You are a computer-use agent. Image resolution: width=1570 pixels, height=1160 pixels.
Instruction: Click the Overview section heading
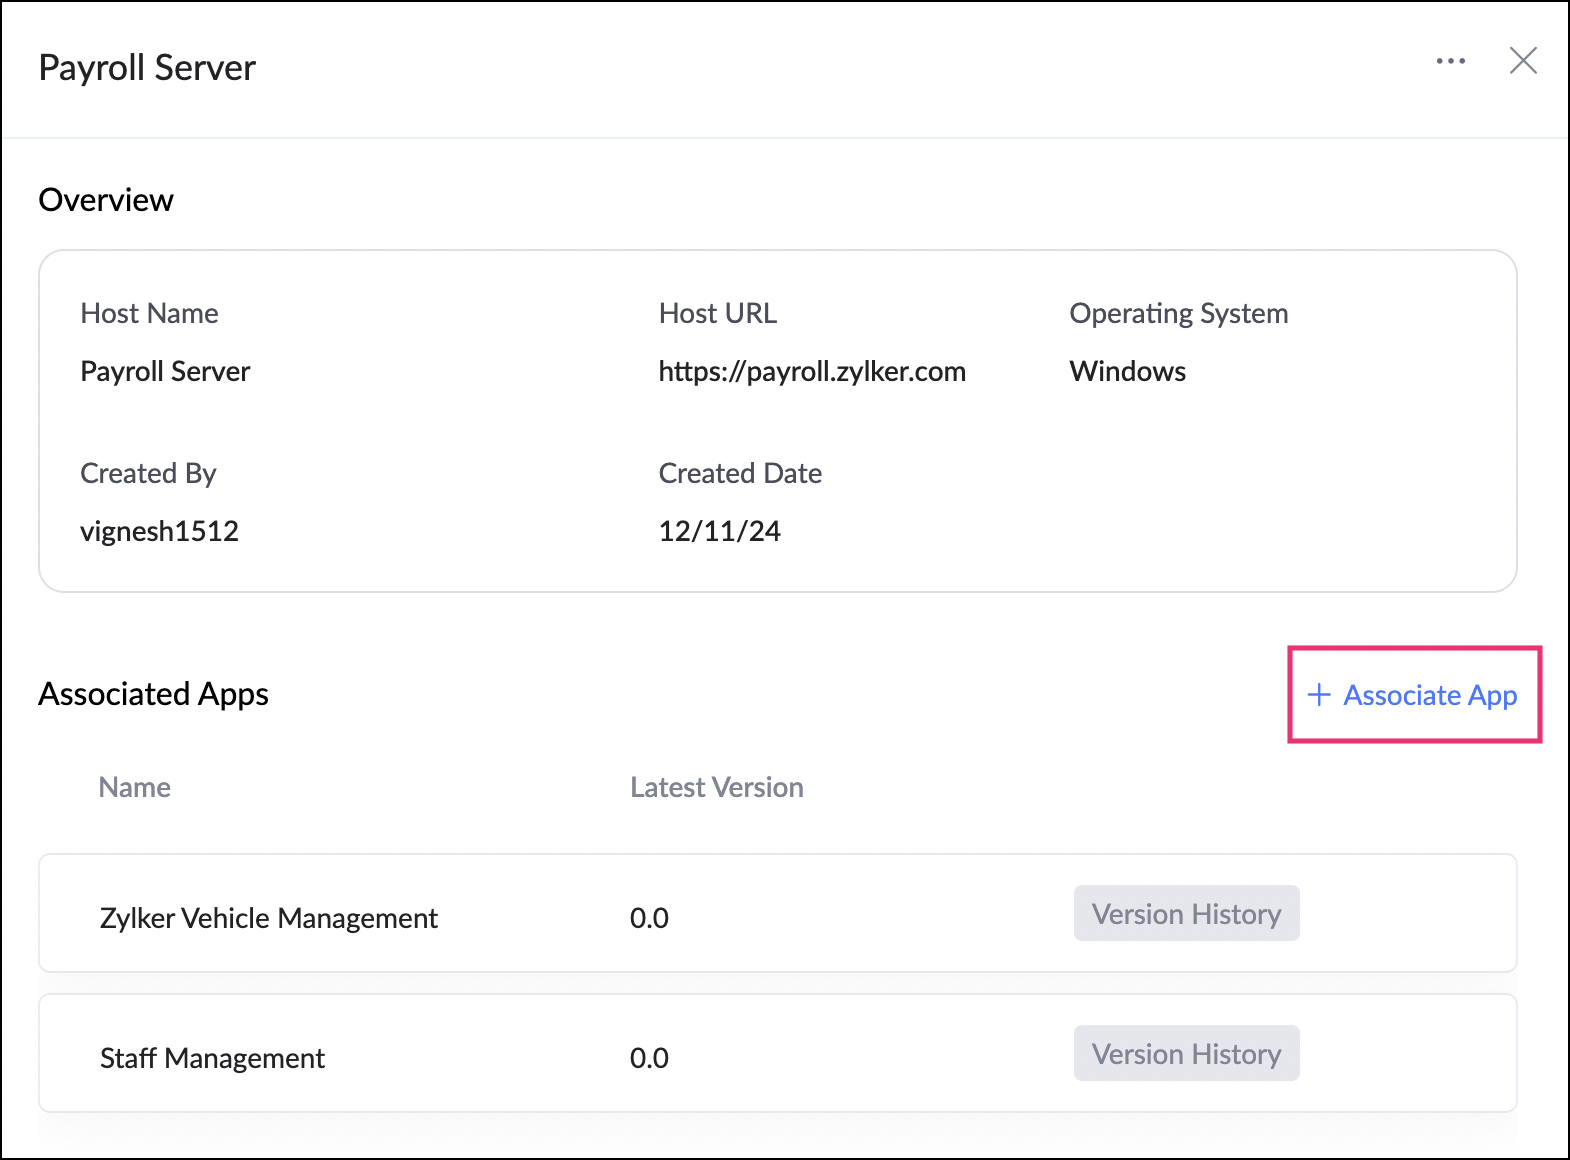(106, 200)
